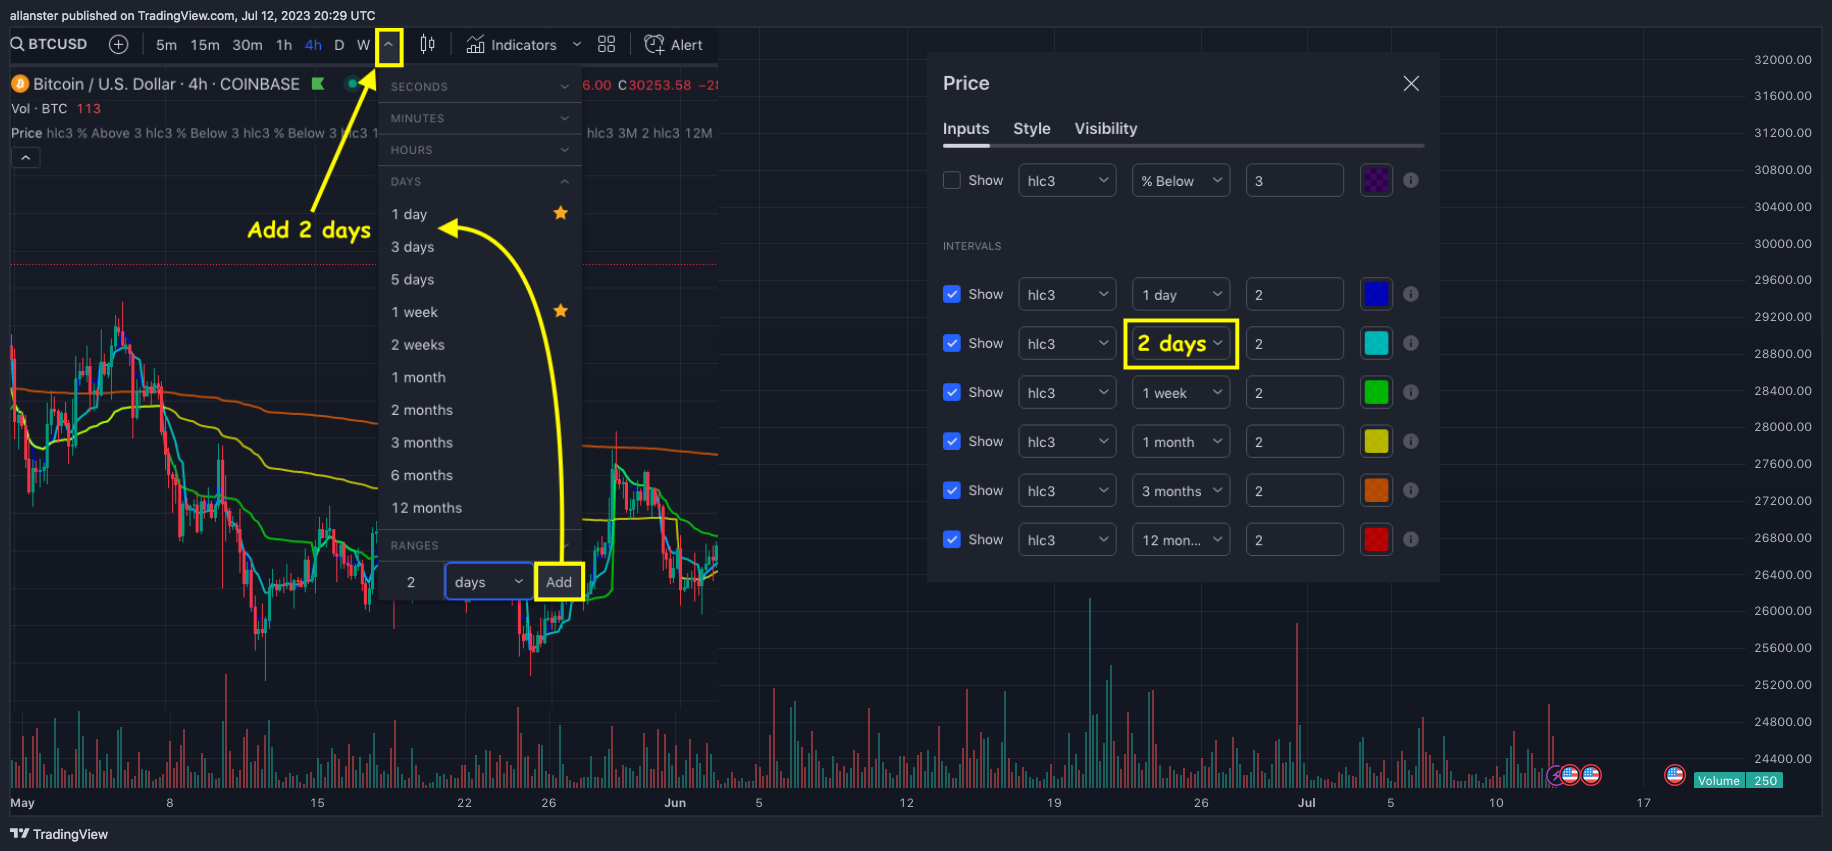This screenshot has width=1832, height=851.
Task: Toggle favorite star for 1 week
Action: coord(560,311)
